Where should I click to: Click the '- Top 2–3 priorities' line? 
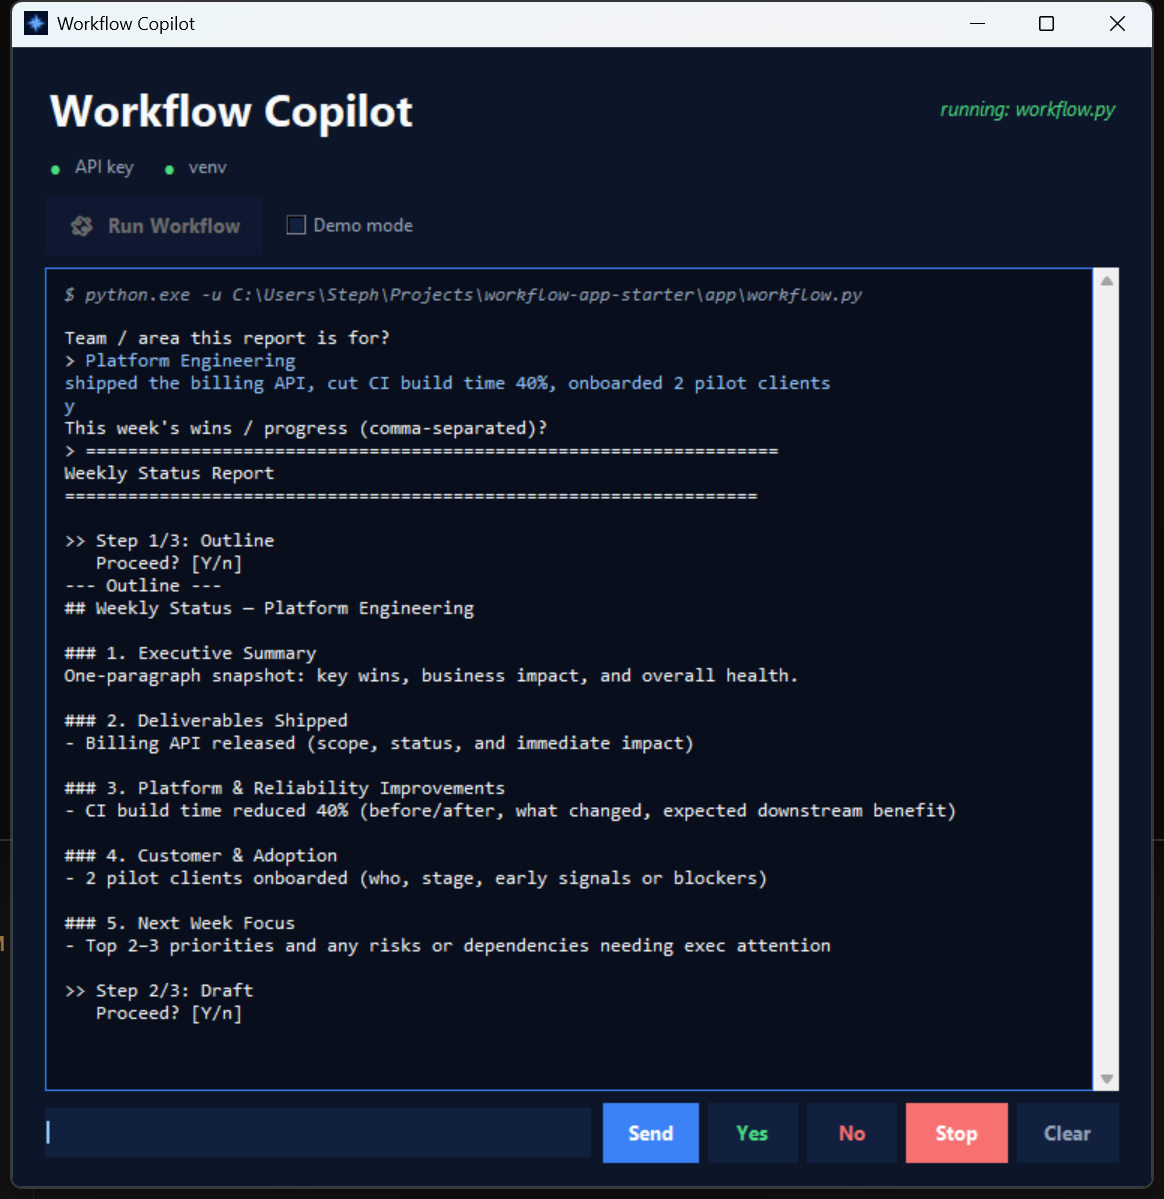click(x=447, y=945)
